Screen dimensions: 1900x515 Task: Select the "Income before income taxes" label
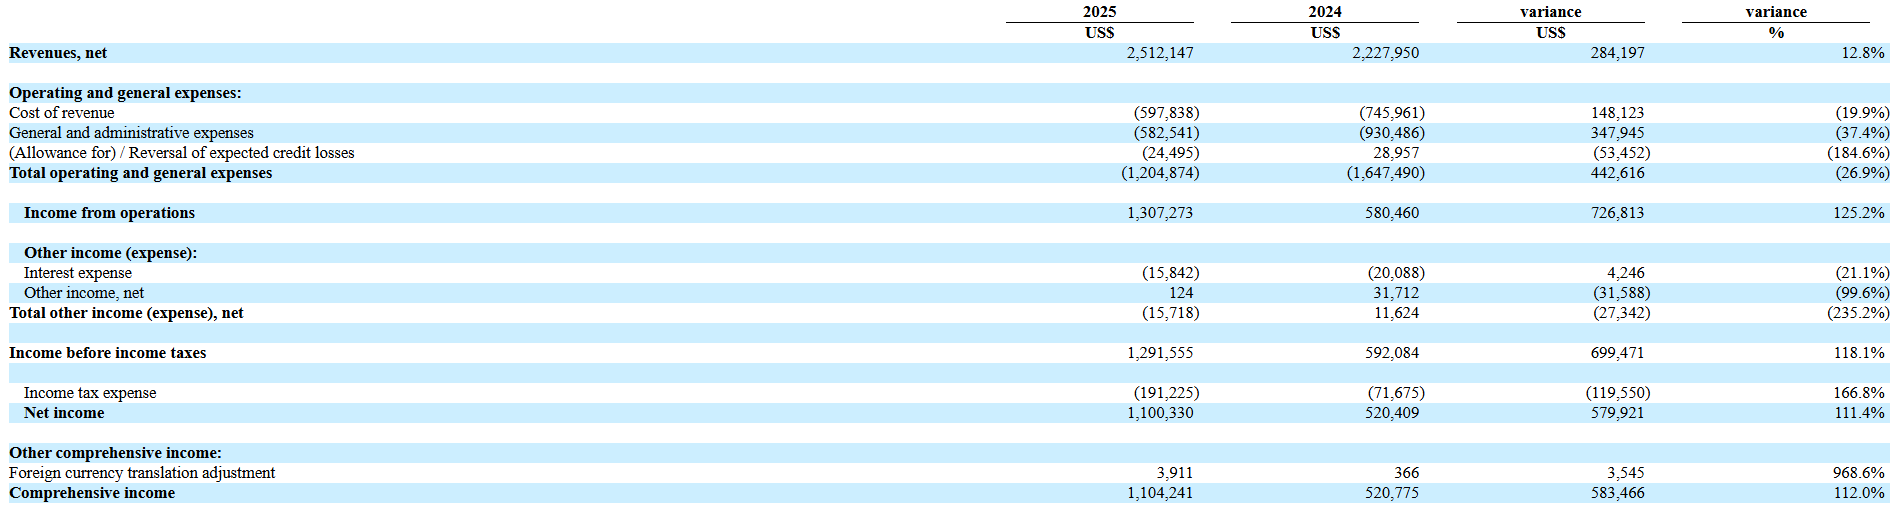pos(107,353)
